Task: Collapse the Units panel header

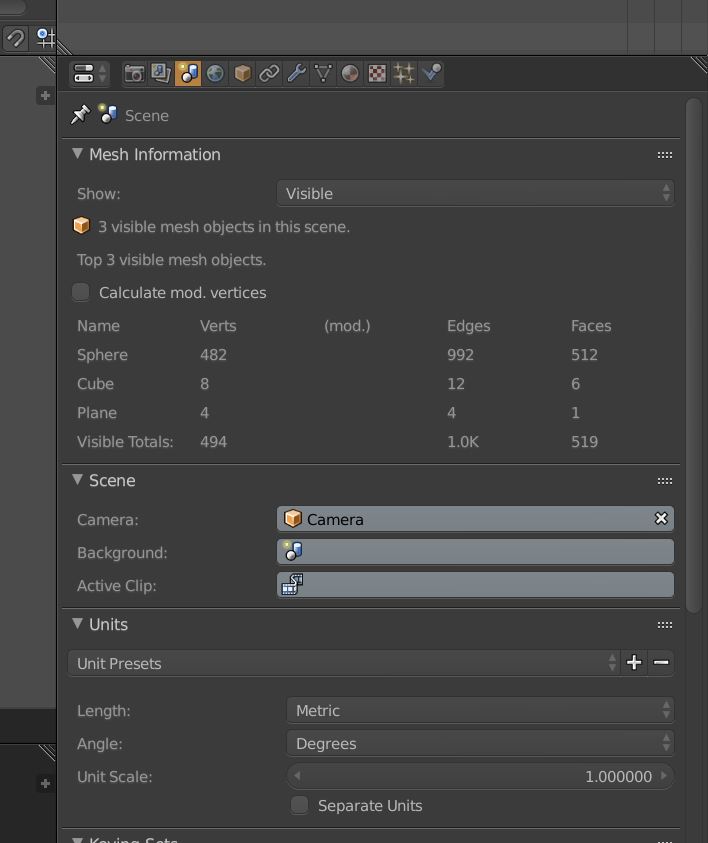Action: tap(77, 624)
